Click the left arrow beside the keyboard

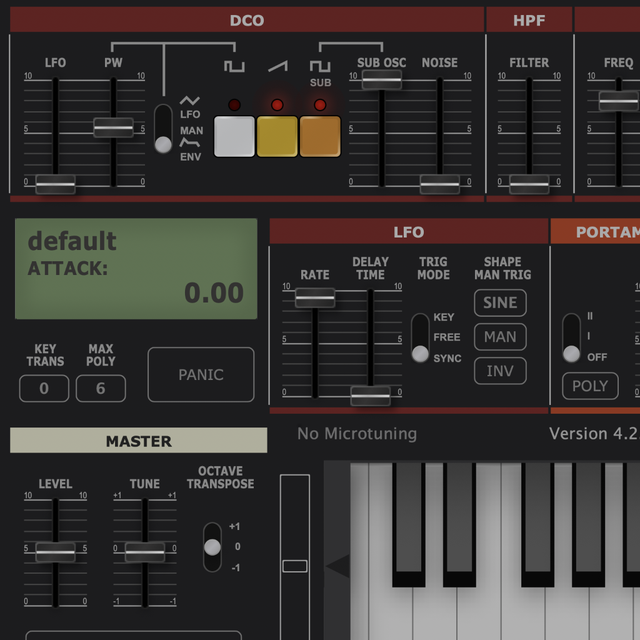pyautogui.click(x=338, y=567)
